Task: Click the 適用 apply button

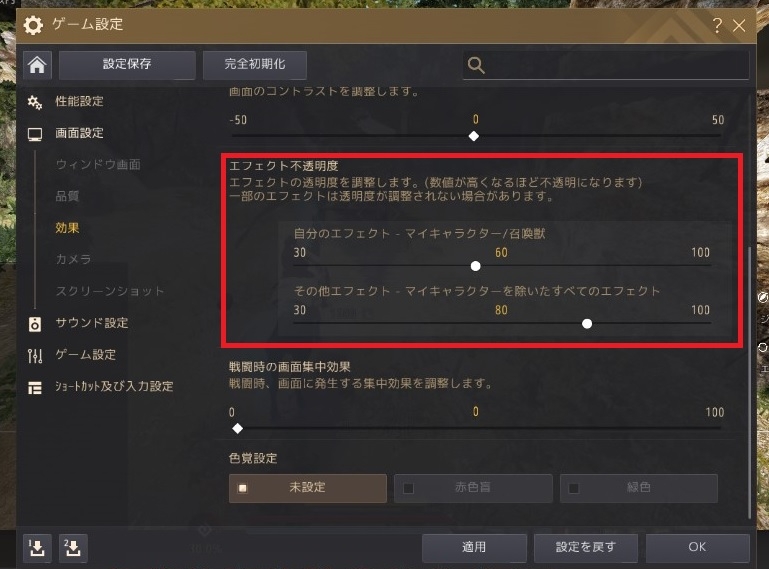Action: [x=474, y=547]
